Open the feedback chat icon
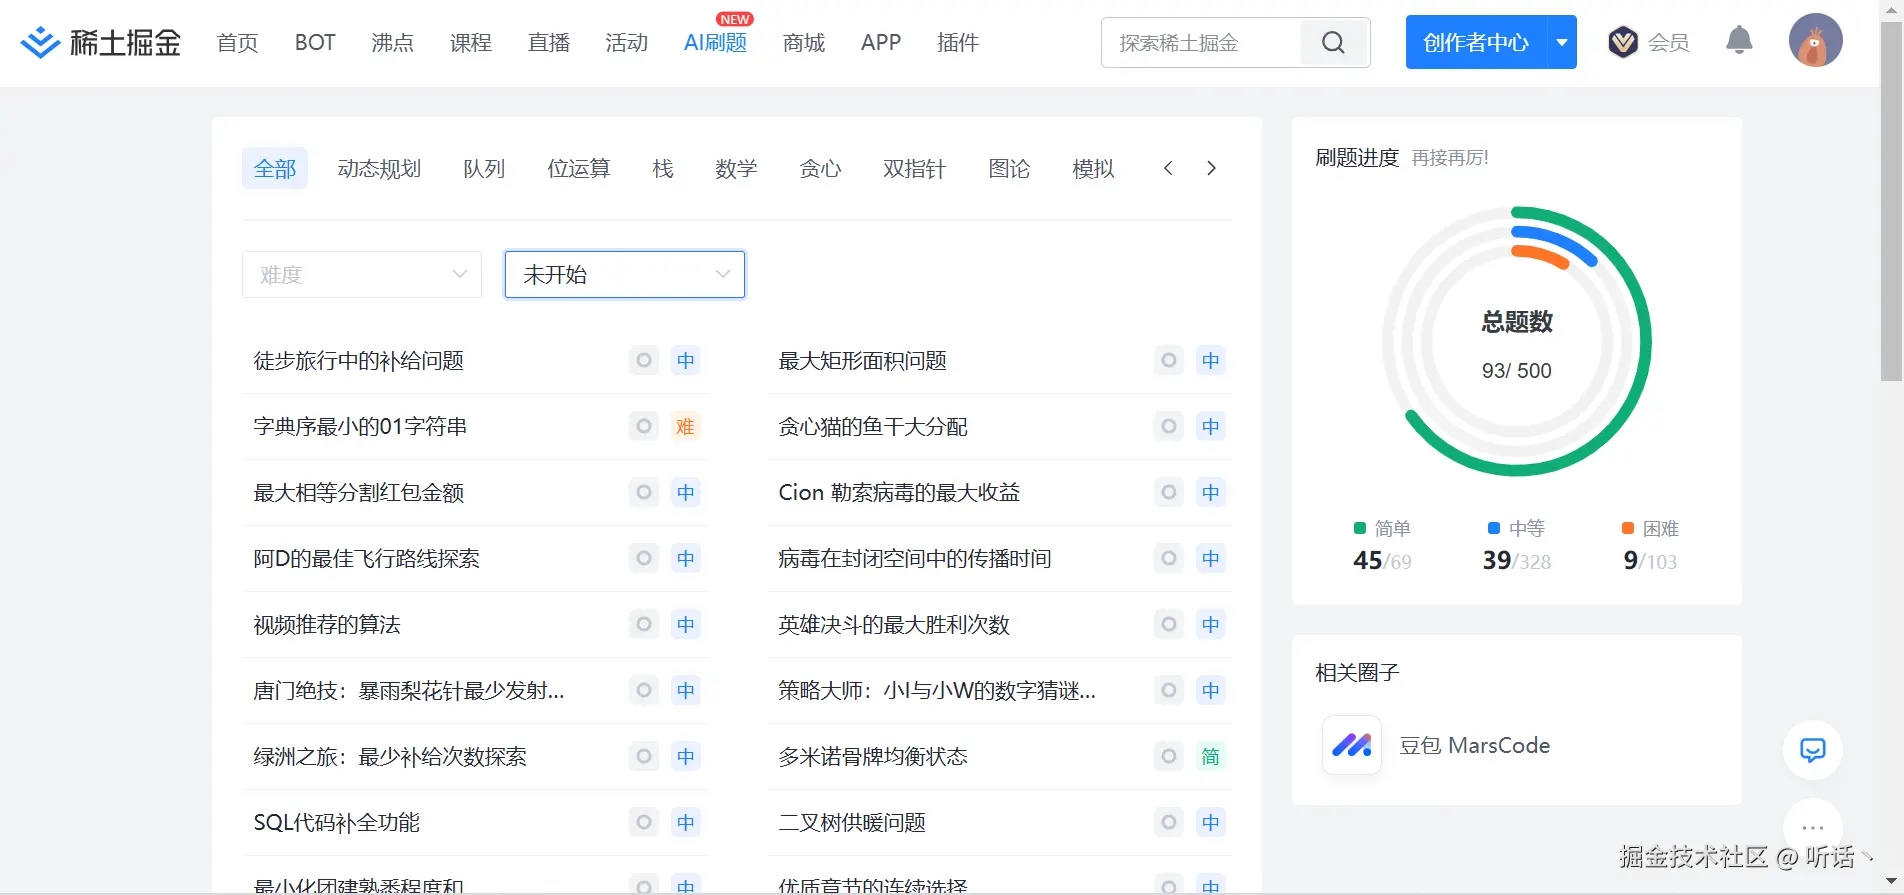This screenshot has height=895, width=1904. click(x=1812, y=750)
